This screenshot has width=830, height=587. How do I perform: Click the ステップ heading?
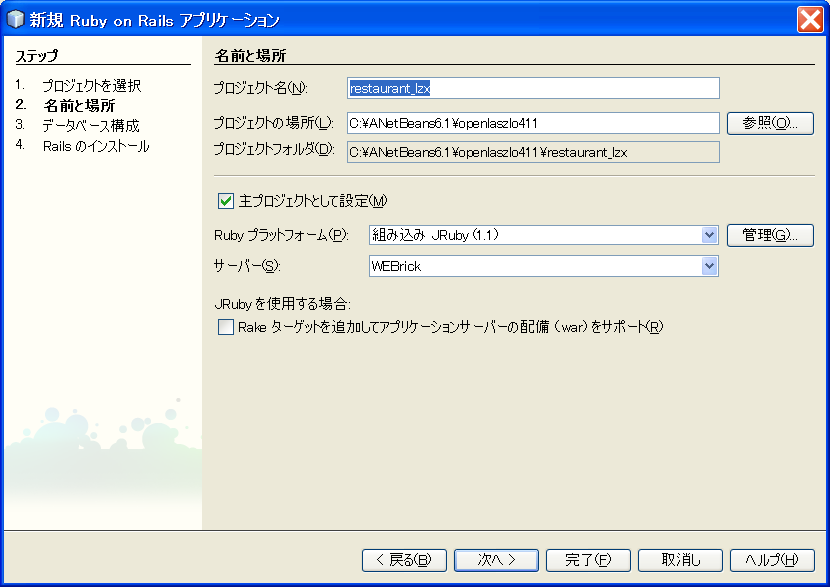[37, 56]
